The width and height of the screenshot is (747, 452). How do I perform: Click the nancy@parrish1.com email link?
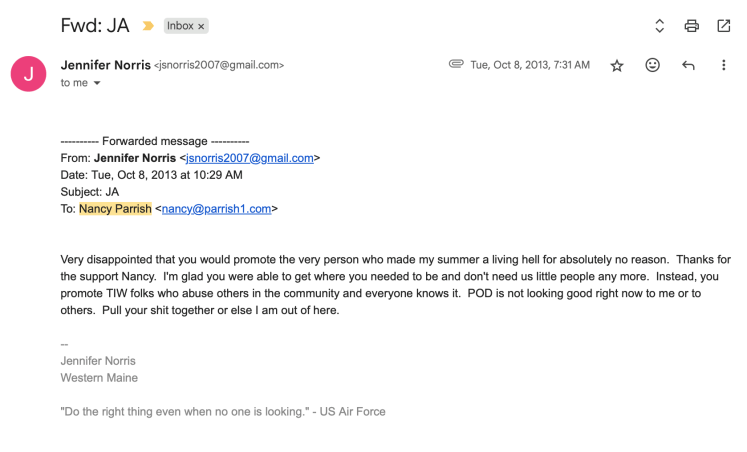tap(216, 209)
